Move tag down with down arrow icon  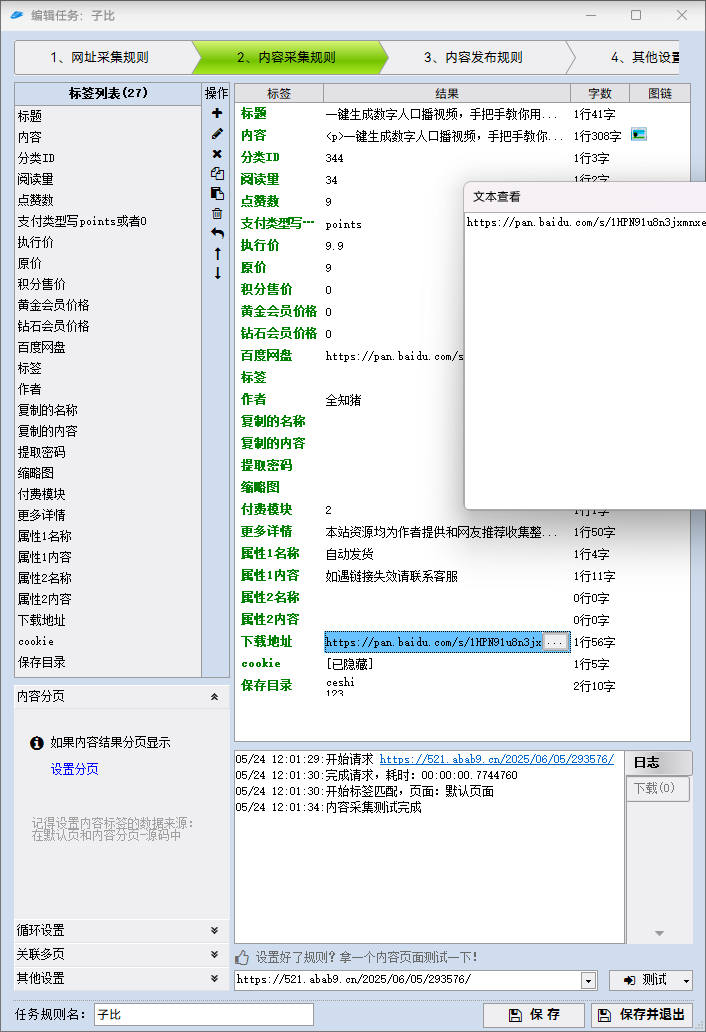(x=217, y=273)
